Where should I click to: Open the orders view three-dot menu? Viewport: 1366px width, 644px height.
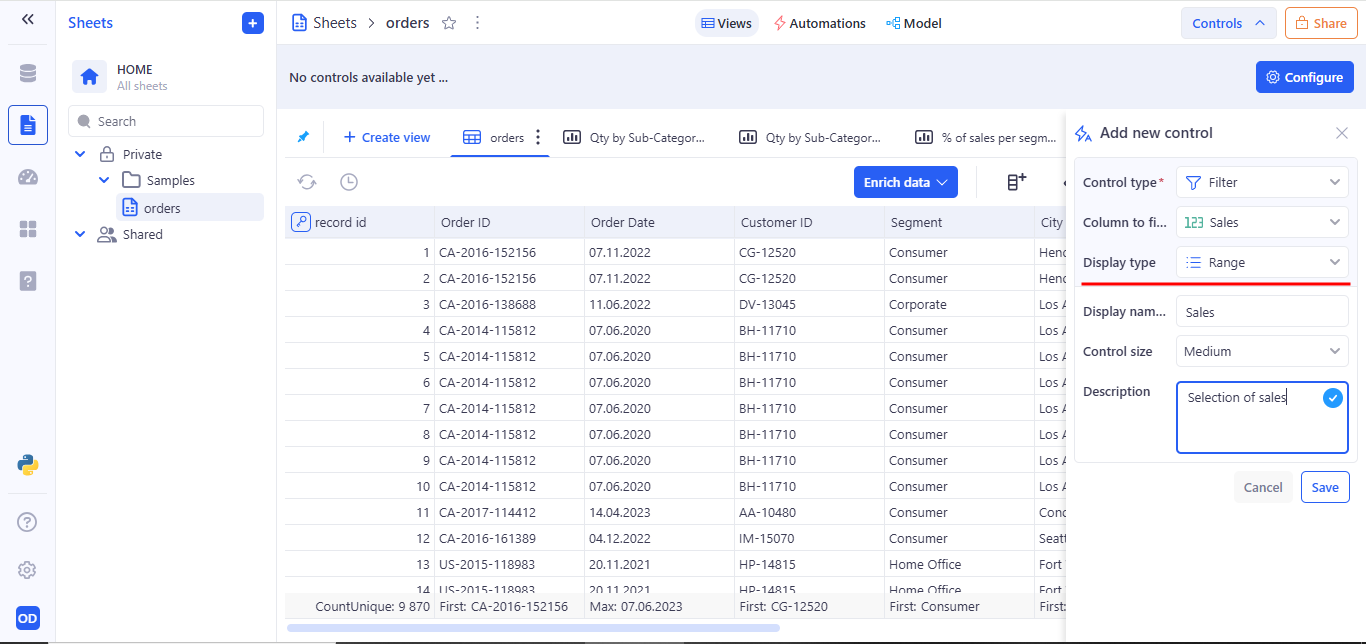(x=538, y=137)
